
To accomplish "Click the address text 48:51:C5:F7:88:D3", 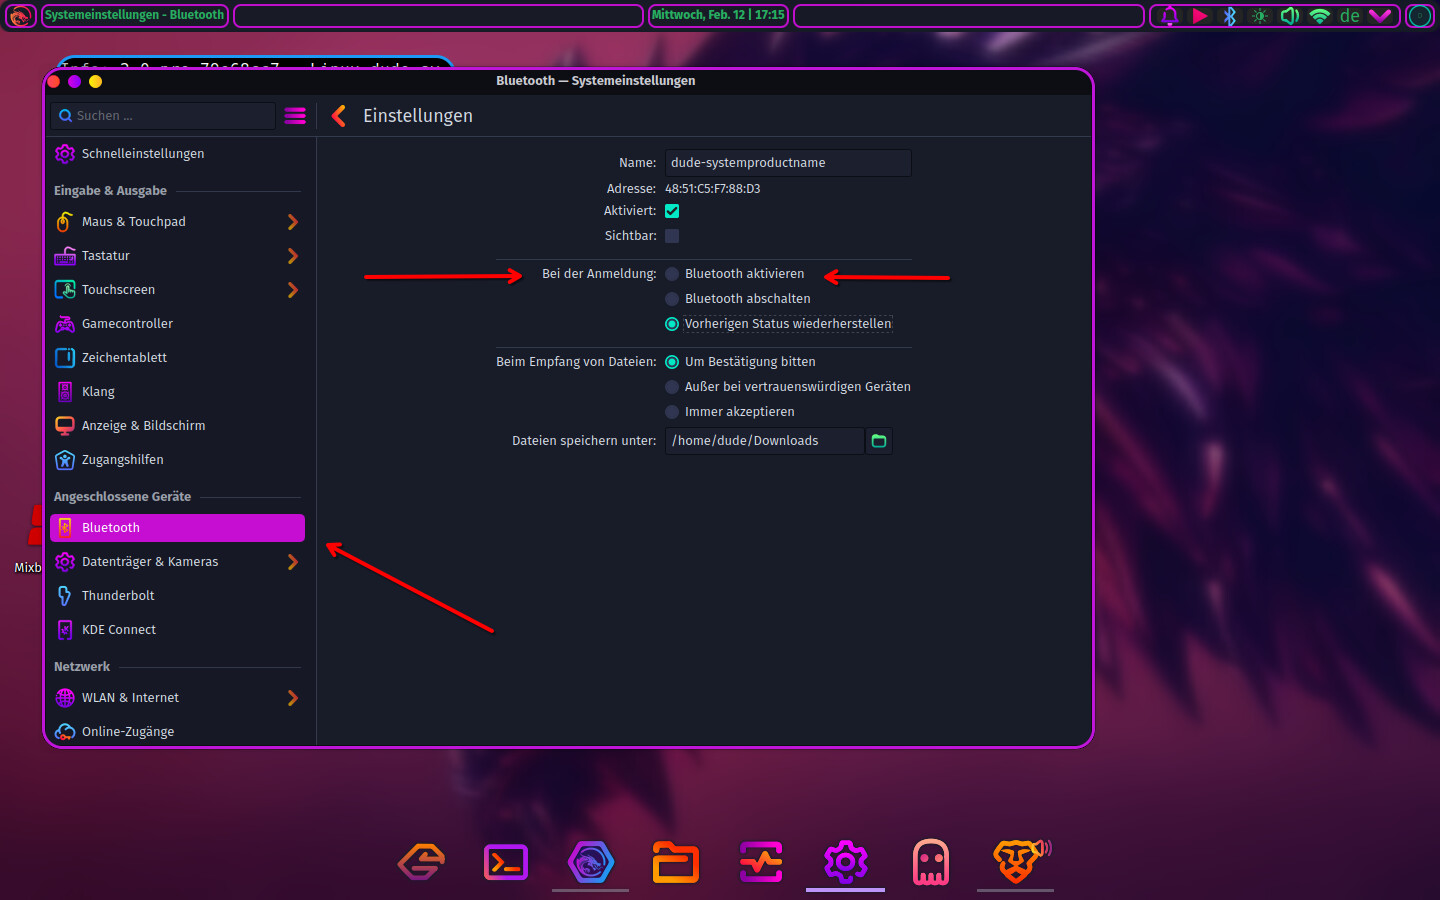I will click(x=713, y=189).
